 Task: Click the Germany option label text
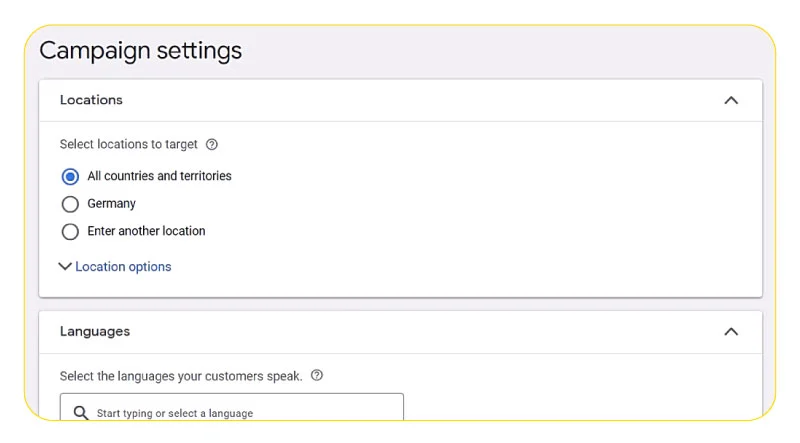click(x=111, y=204)
